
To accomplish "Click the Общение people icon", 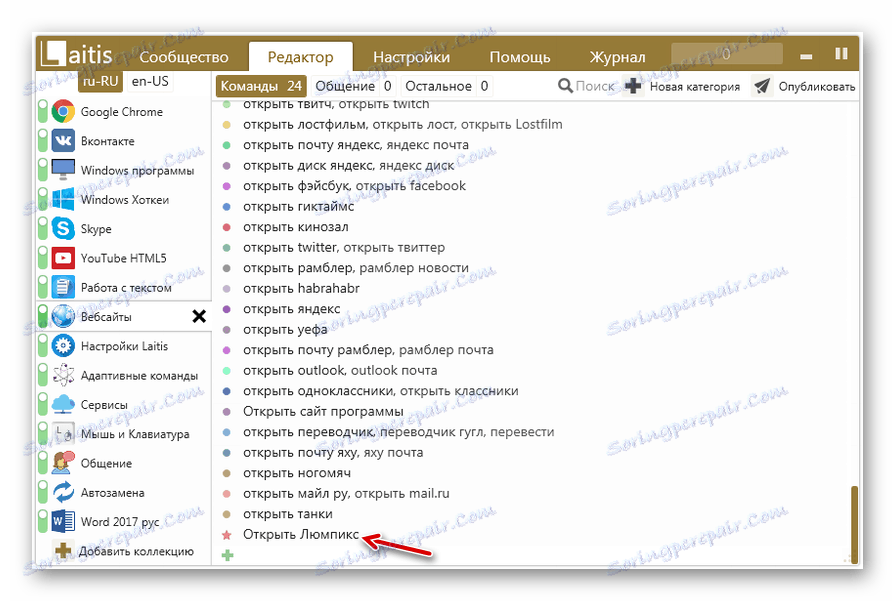I will [63, 463].
